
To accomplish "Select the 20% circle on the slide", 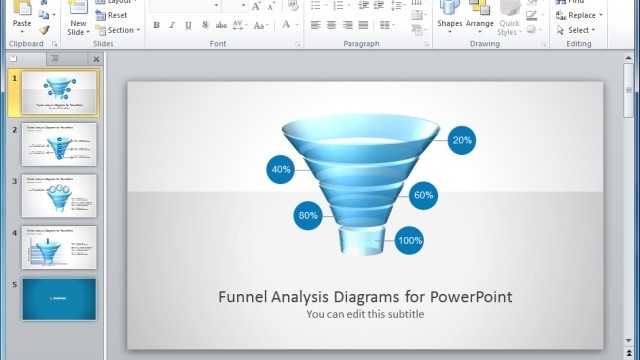I will pos(462,140).
